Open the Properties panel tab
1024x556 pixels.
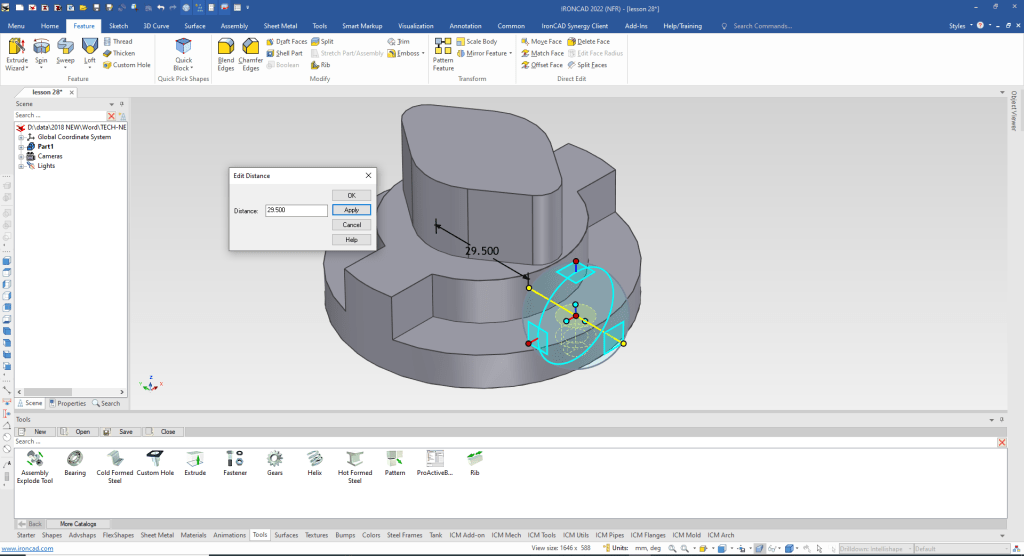tap(67, 403)
